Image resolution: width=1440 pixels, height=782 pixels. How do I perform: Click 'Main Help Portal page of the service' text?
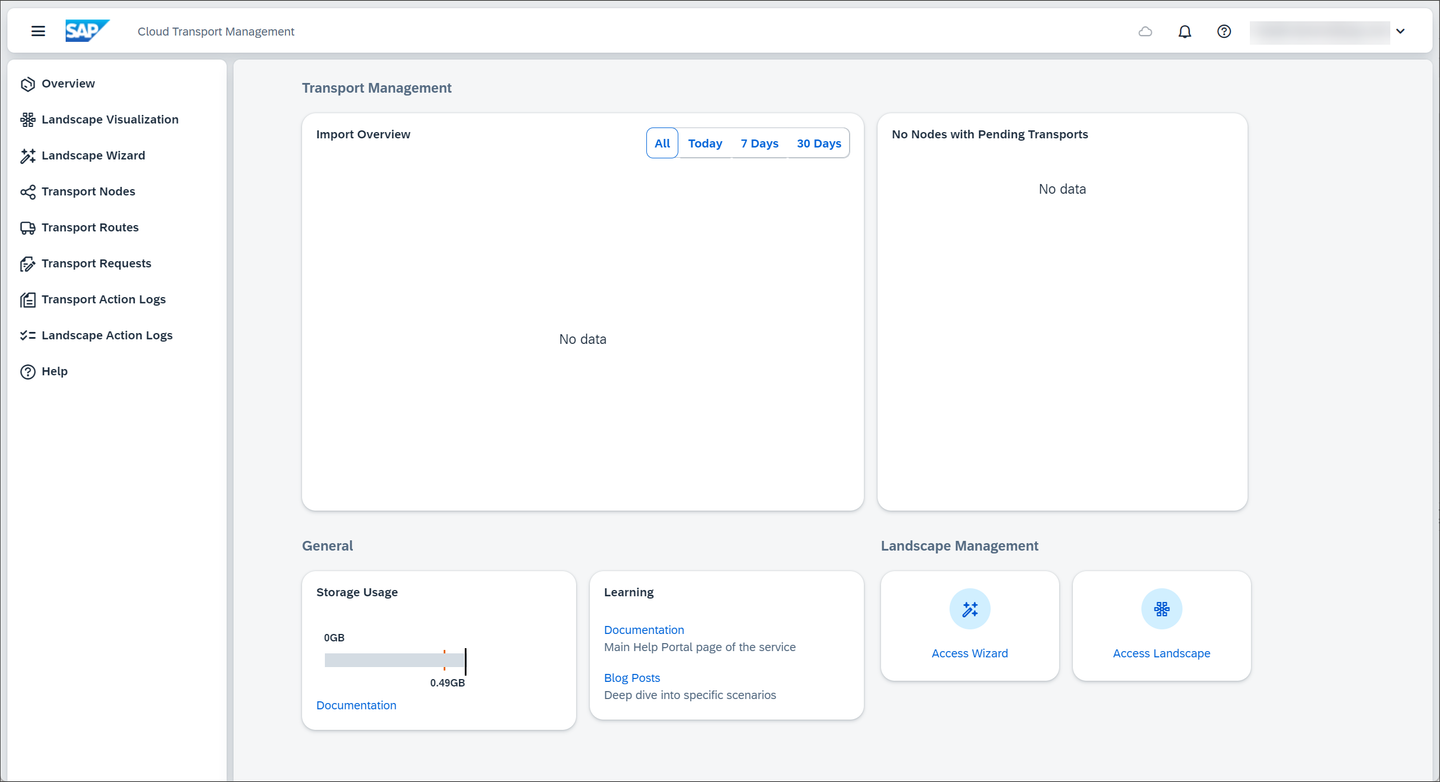(700, 647)
